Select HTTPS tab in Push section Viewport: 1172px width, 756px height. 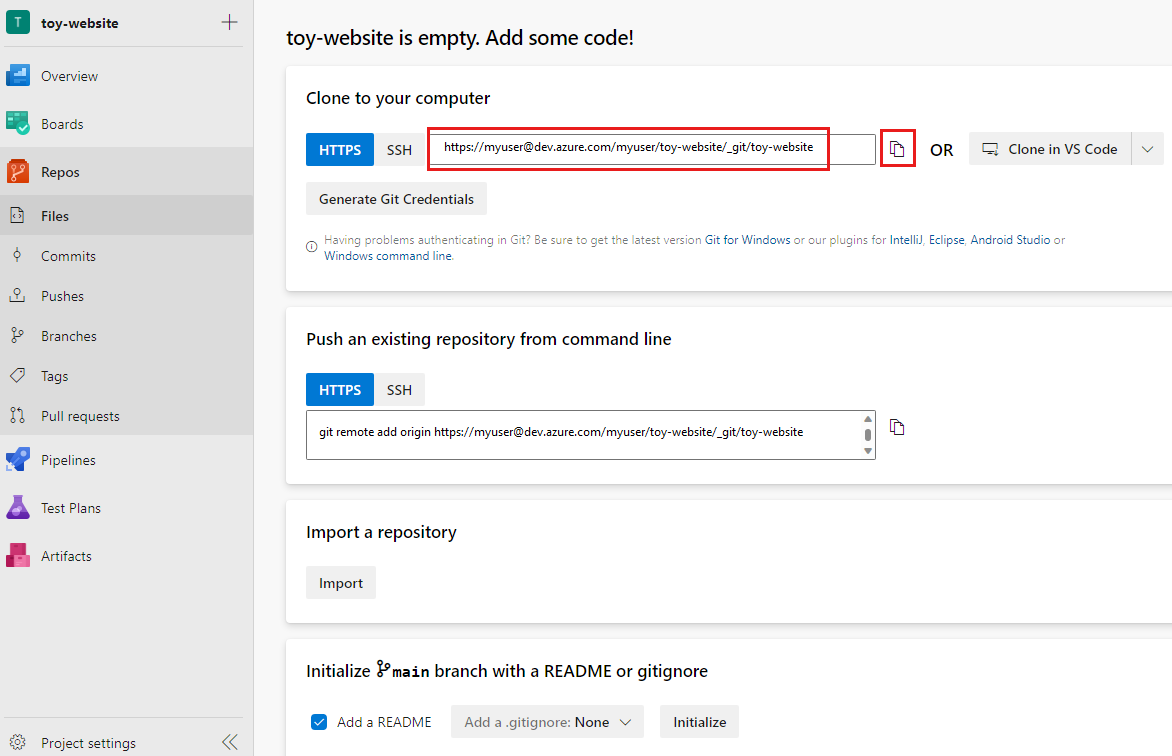pos(340,390)
